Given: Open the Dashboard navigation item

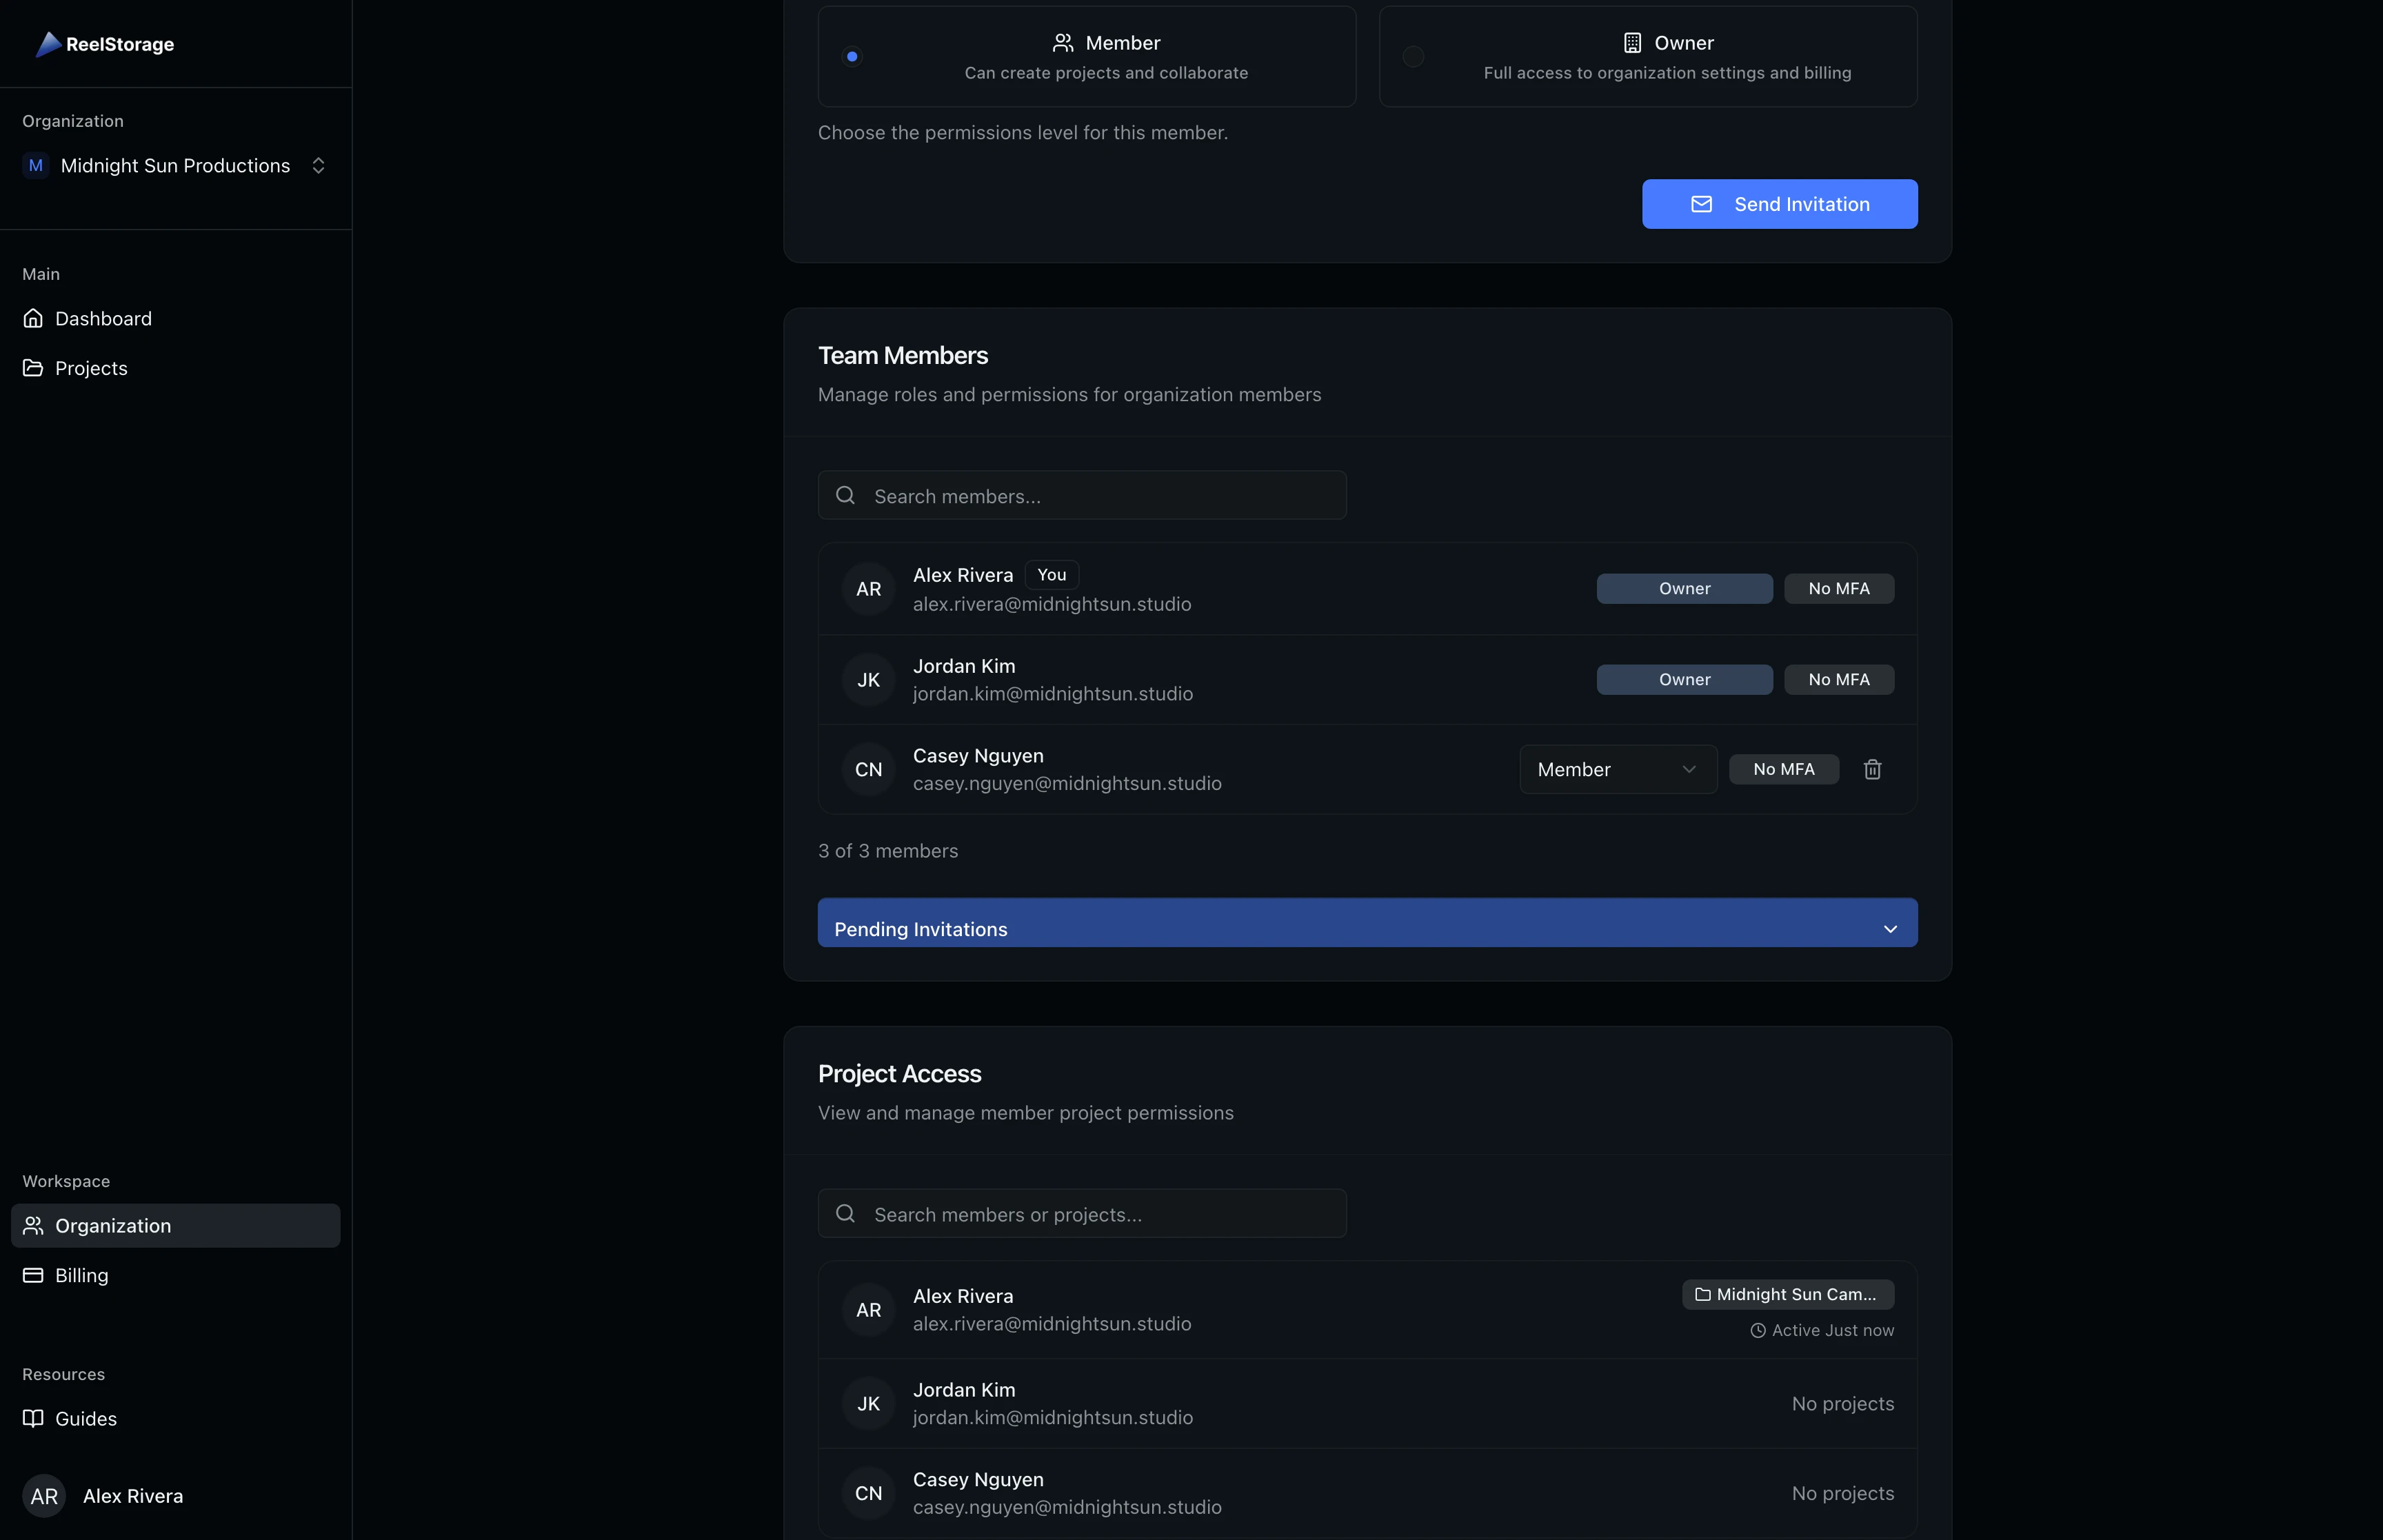Looking at the screenshot, I should 103,318.
